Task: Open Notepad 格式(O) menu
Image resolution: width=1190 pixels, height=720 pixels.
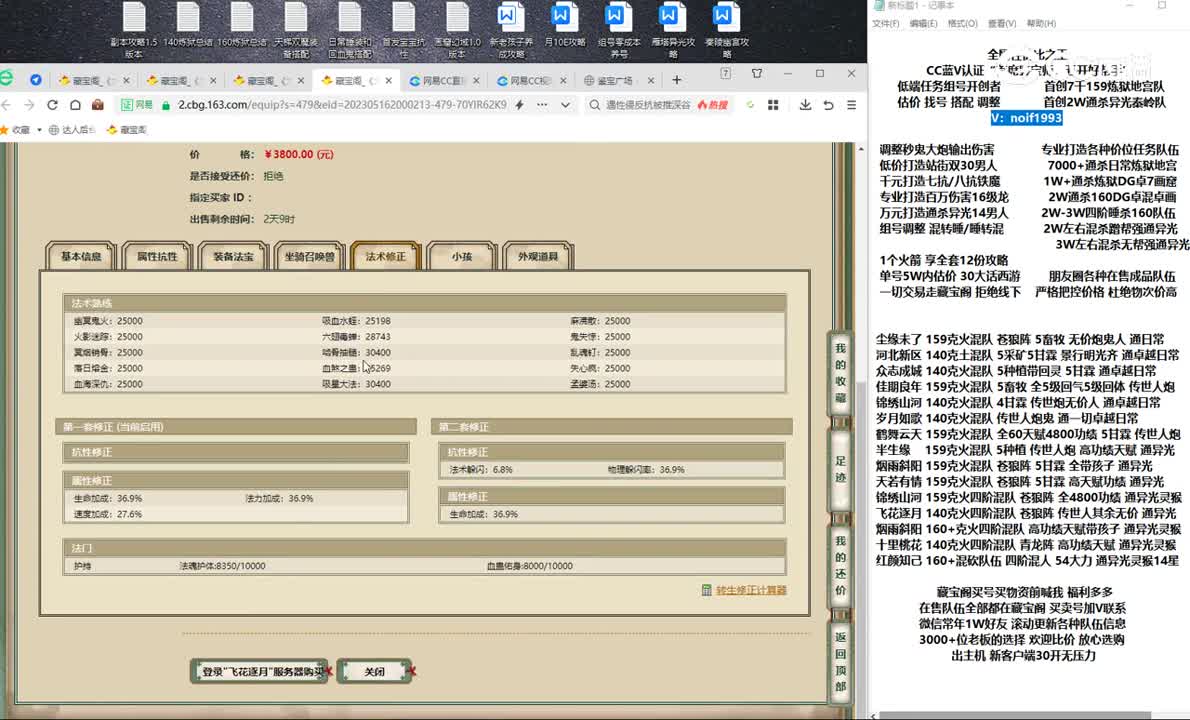Action: tap(962, 24)
